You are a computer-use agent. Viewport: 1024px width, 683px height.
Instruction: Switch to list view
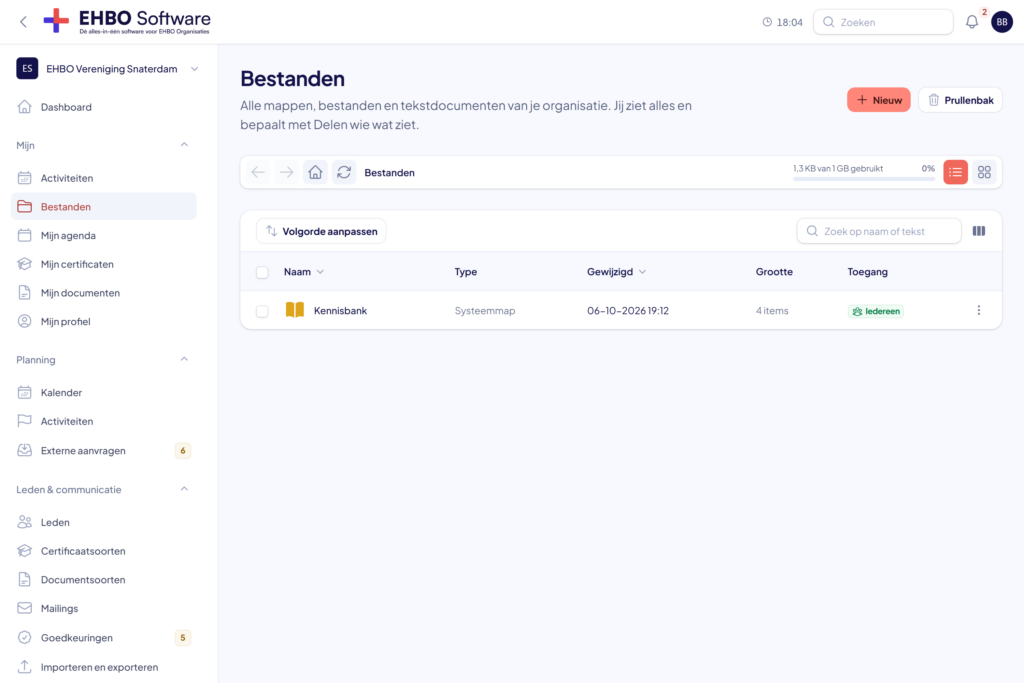955,172
